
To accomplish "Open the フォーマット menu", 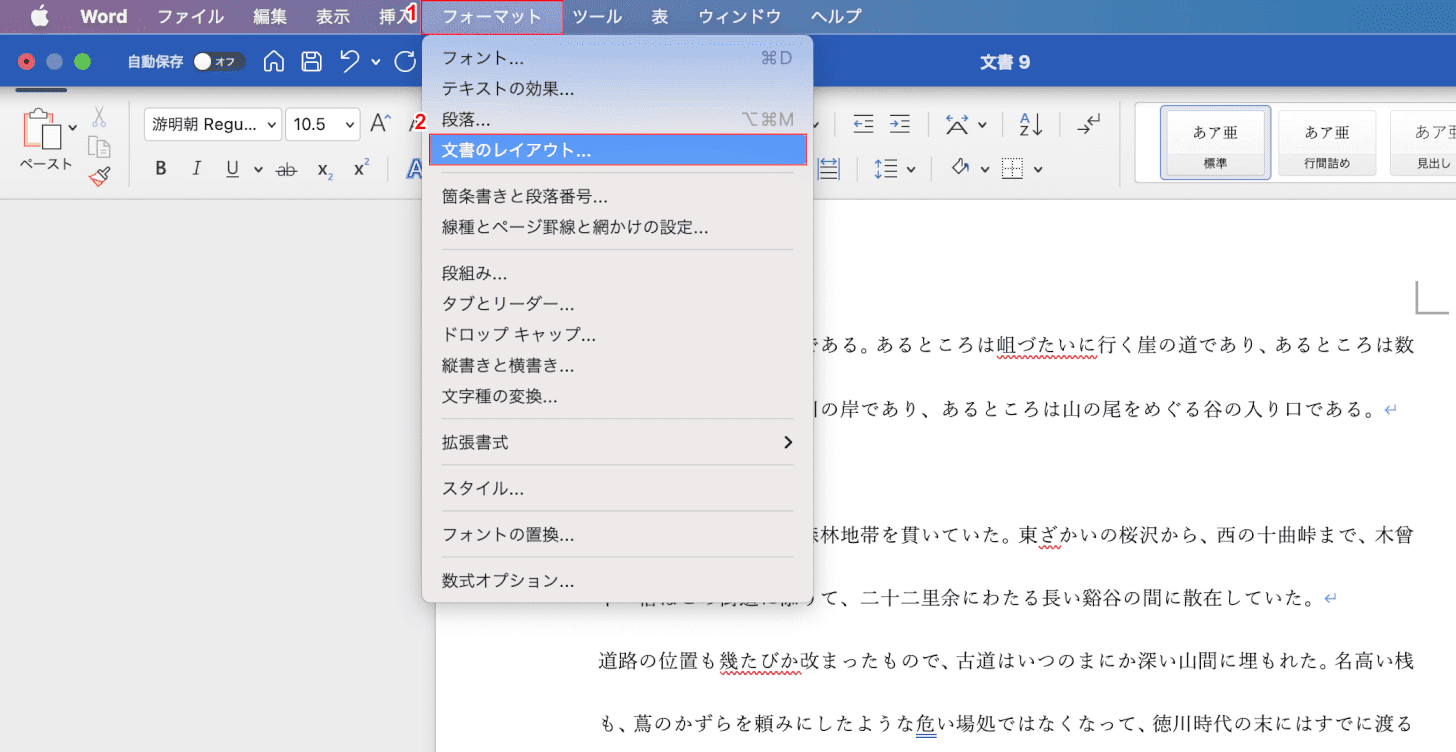I will (492, 16).
